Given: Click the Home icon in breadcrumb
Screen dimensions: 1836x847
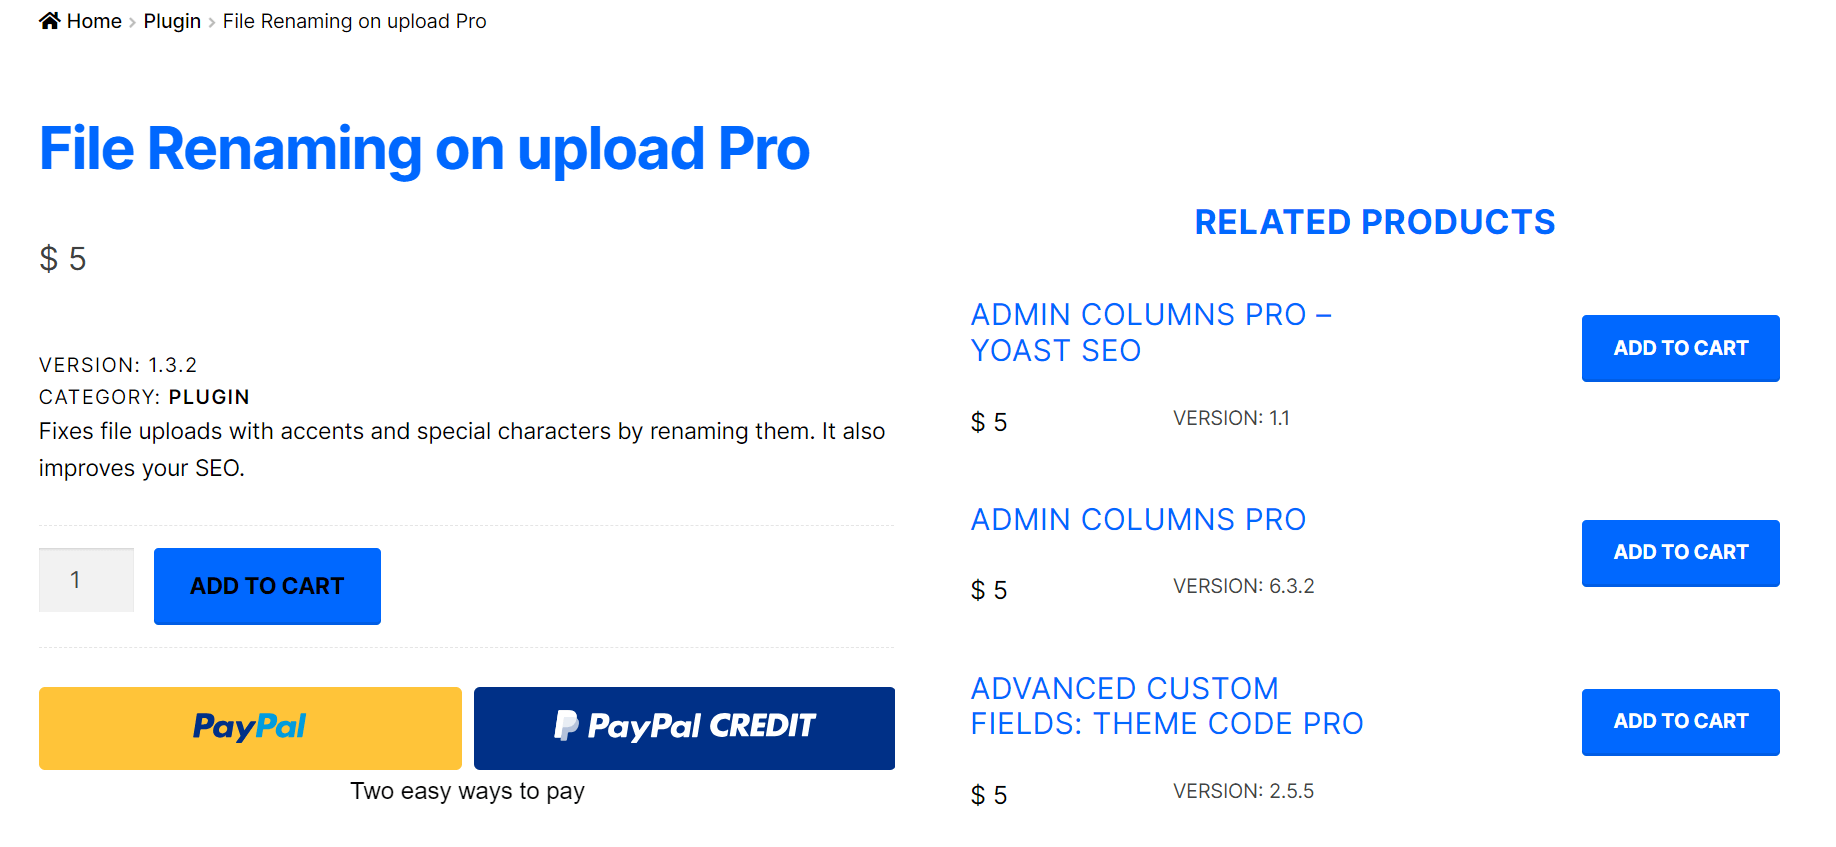Looking at the screenshot, I should click(50, 21).
